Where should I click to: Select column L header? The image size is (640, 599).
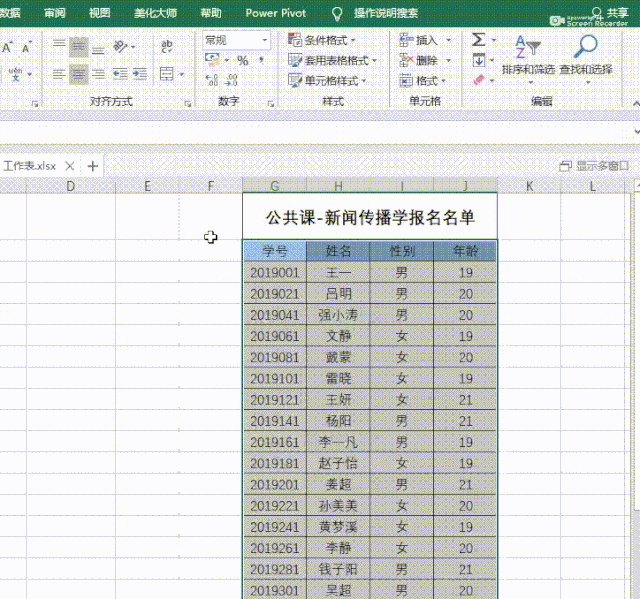pyautogui.click(x=592, y=186)
